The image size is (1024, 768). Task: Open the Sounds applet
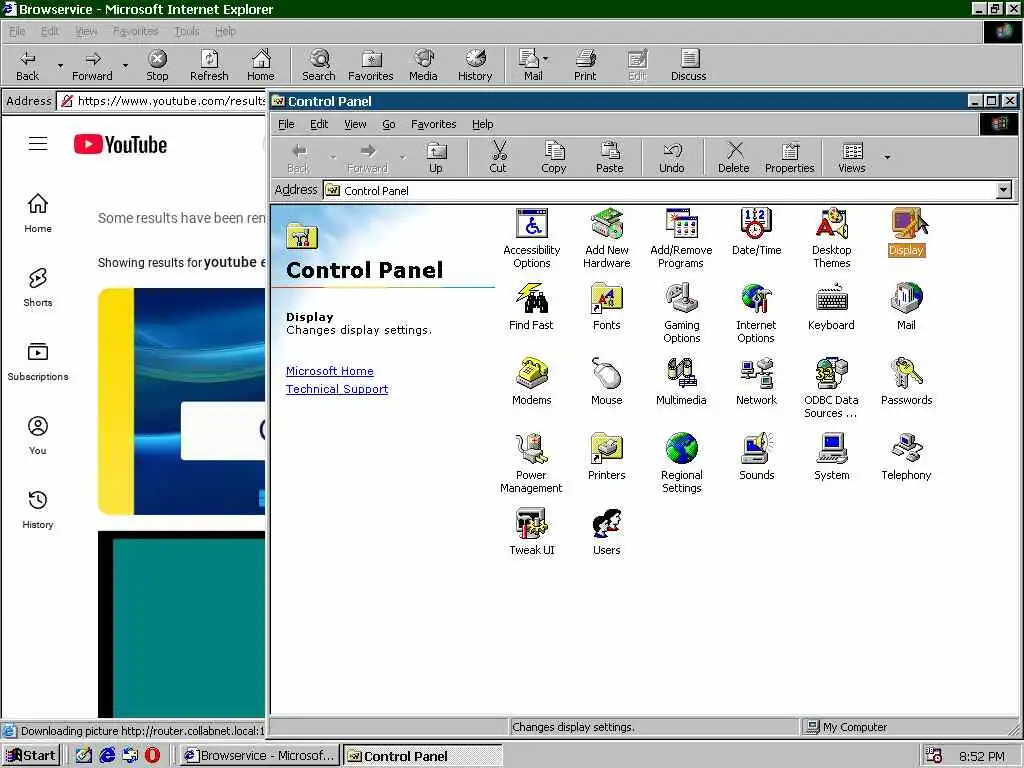click(x=756, y=457)
